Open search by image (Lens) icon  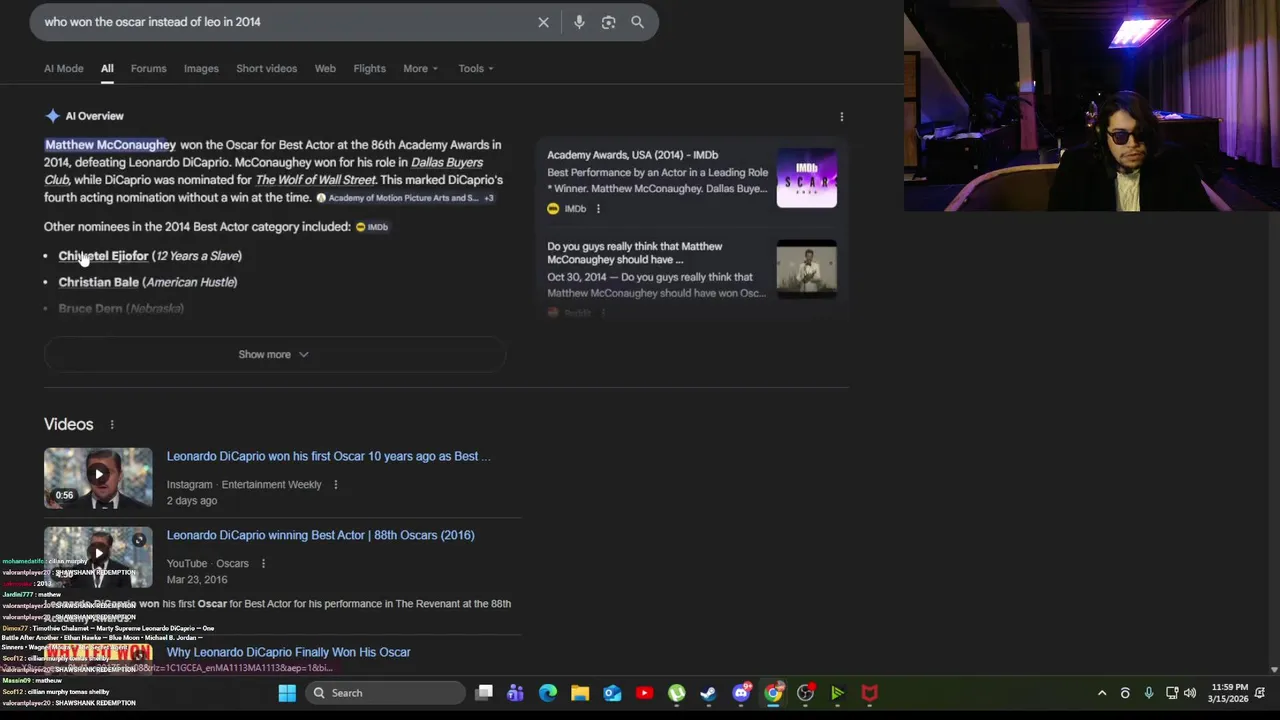[608, 22]
